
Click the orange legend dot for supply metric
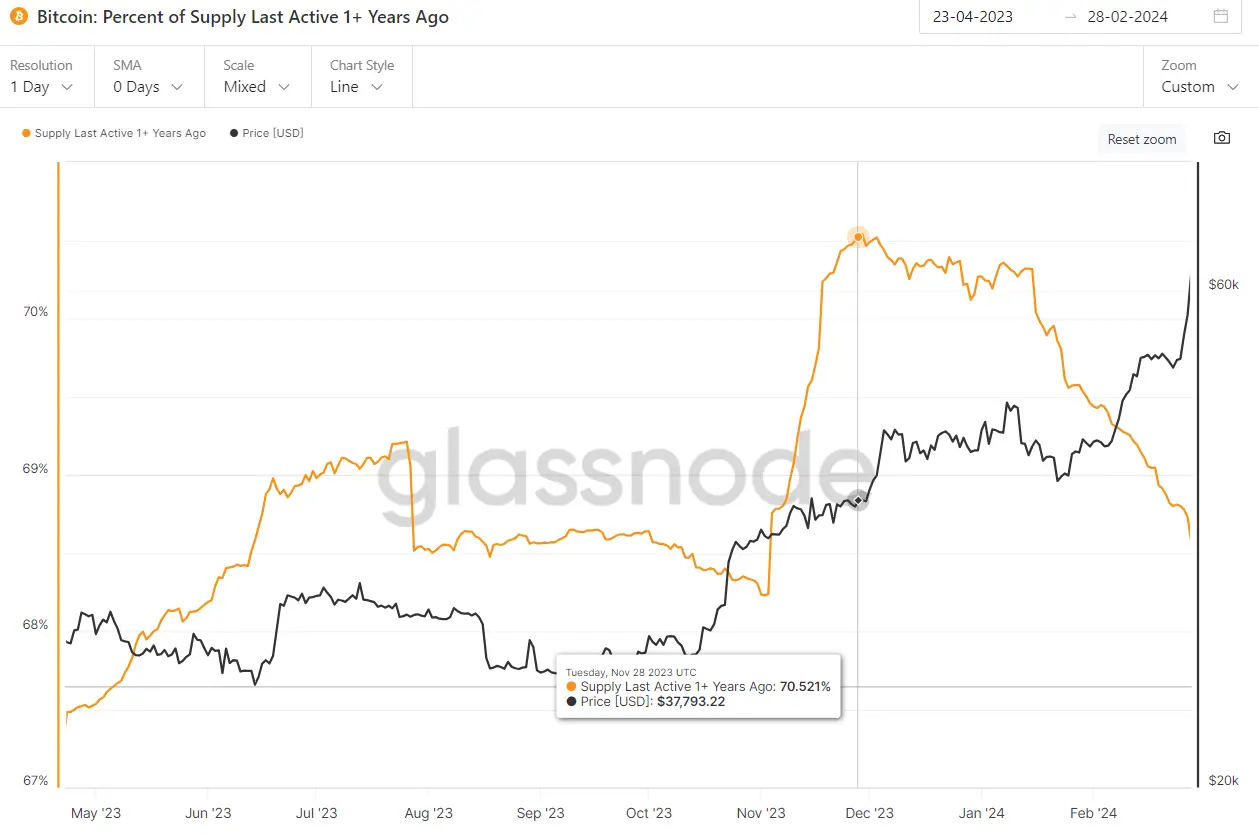click(x=24, y=132)
